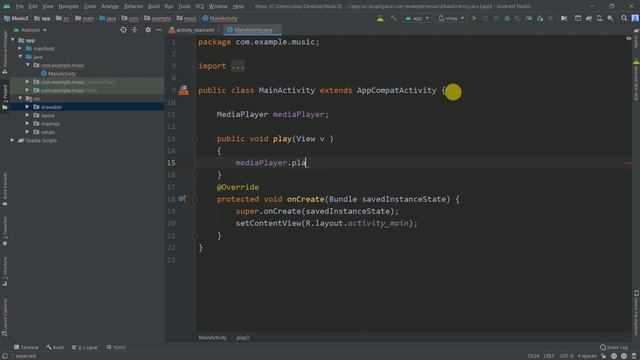Expand the layout folder

(27, 115)
